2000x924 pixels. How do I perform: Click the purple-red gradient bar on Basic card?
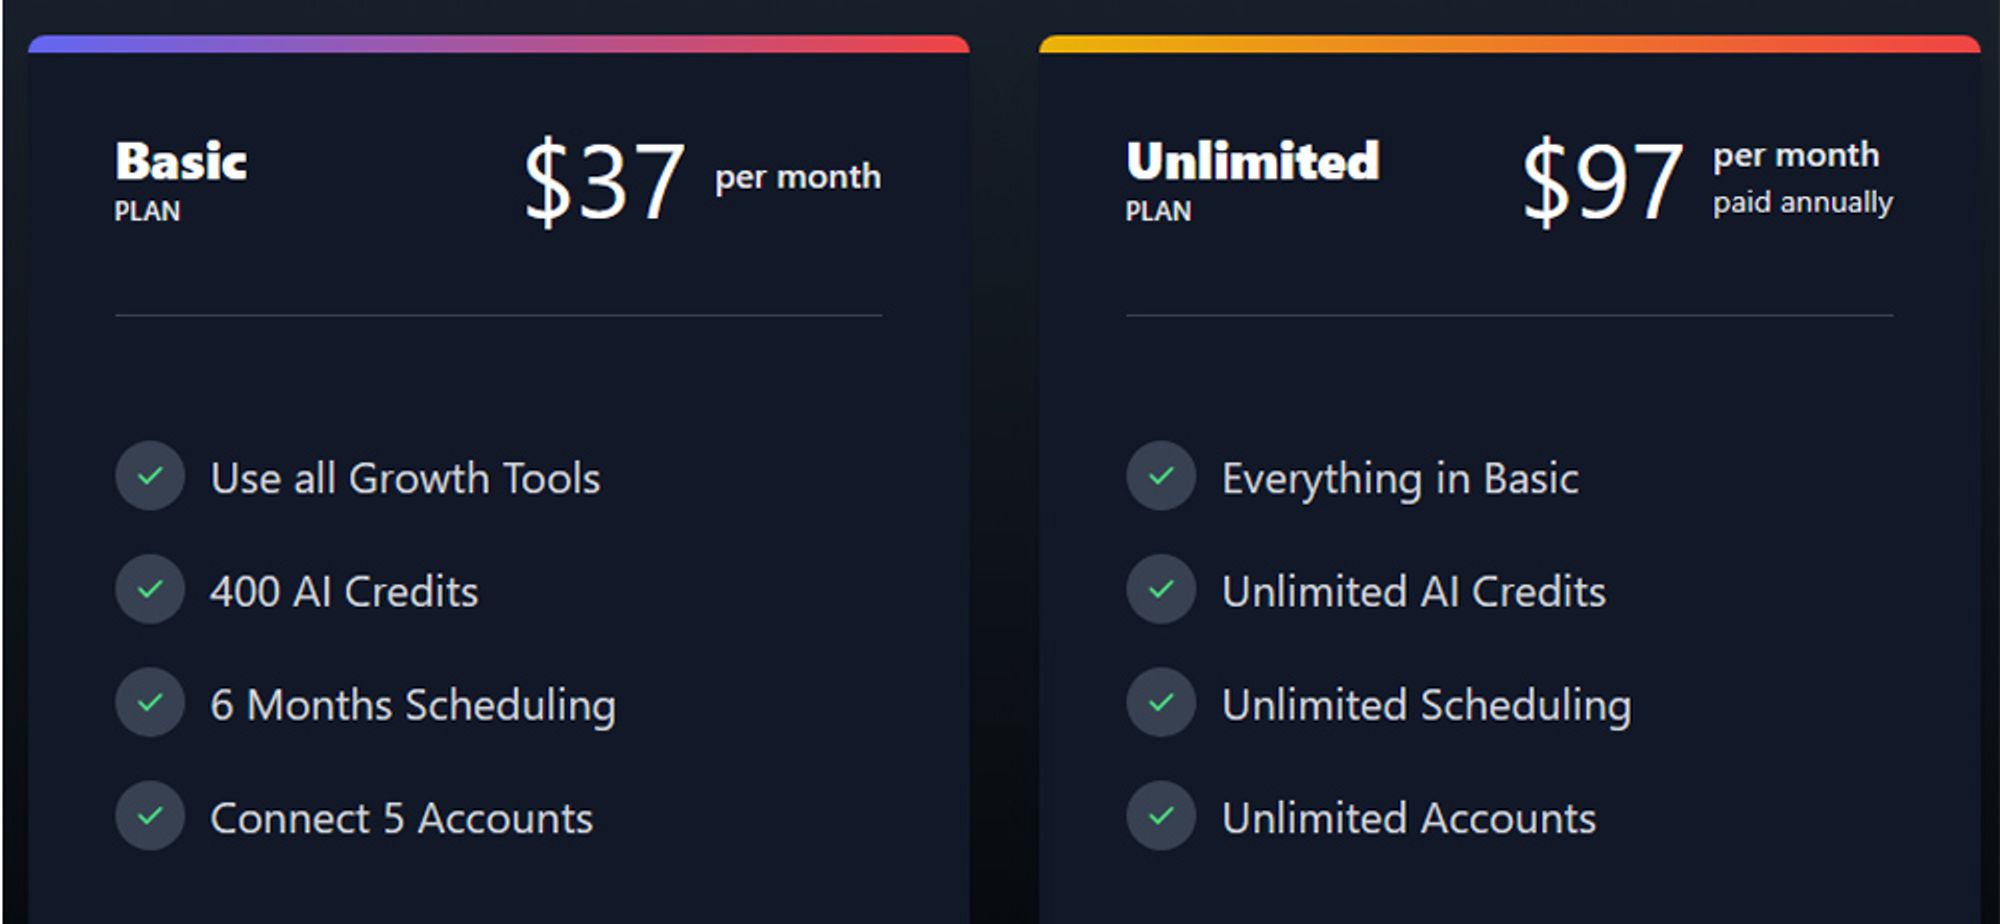click(499, 44)
